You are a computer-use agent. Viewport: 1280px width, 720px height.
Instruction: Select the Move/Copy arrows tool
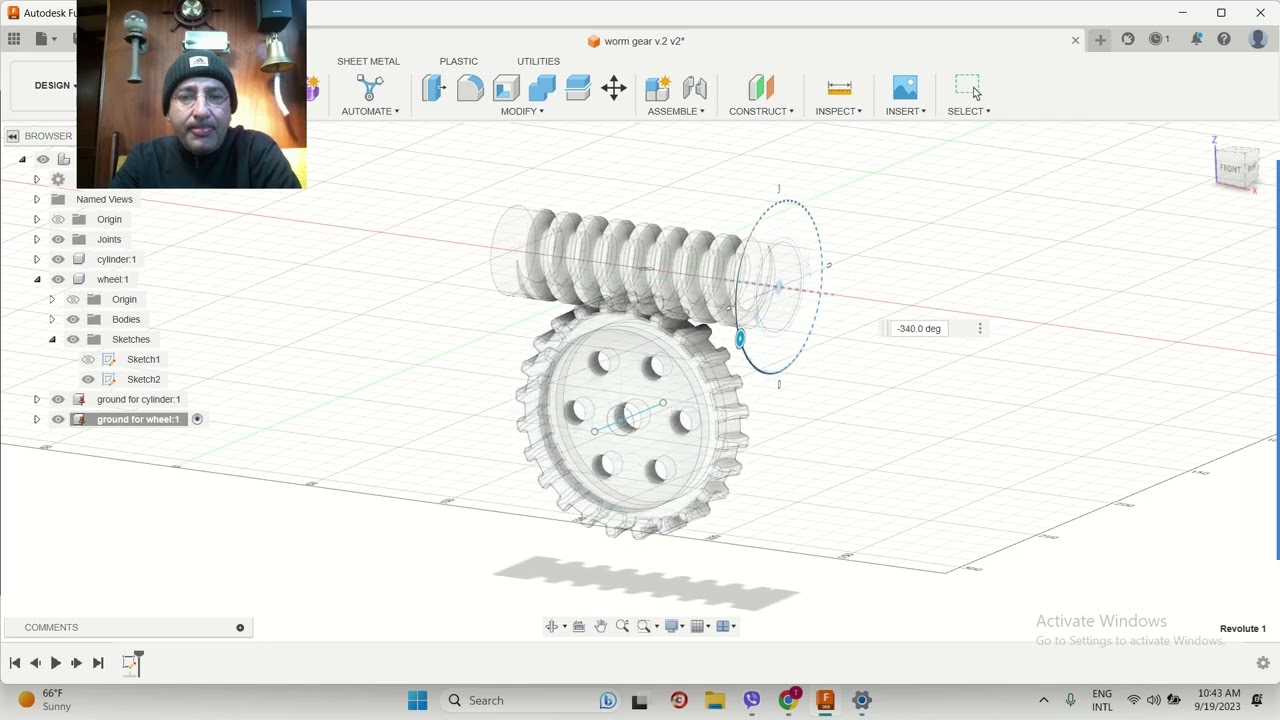(614, 88)
